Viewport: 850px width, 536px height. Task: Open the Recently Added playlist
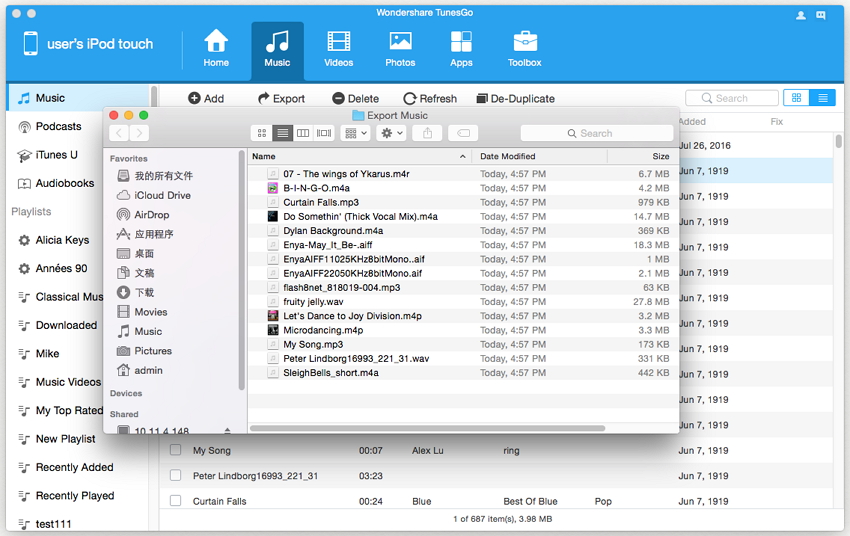point(74,467)
